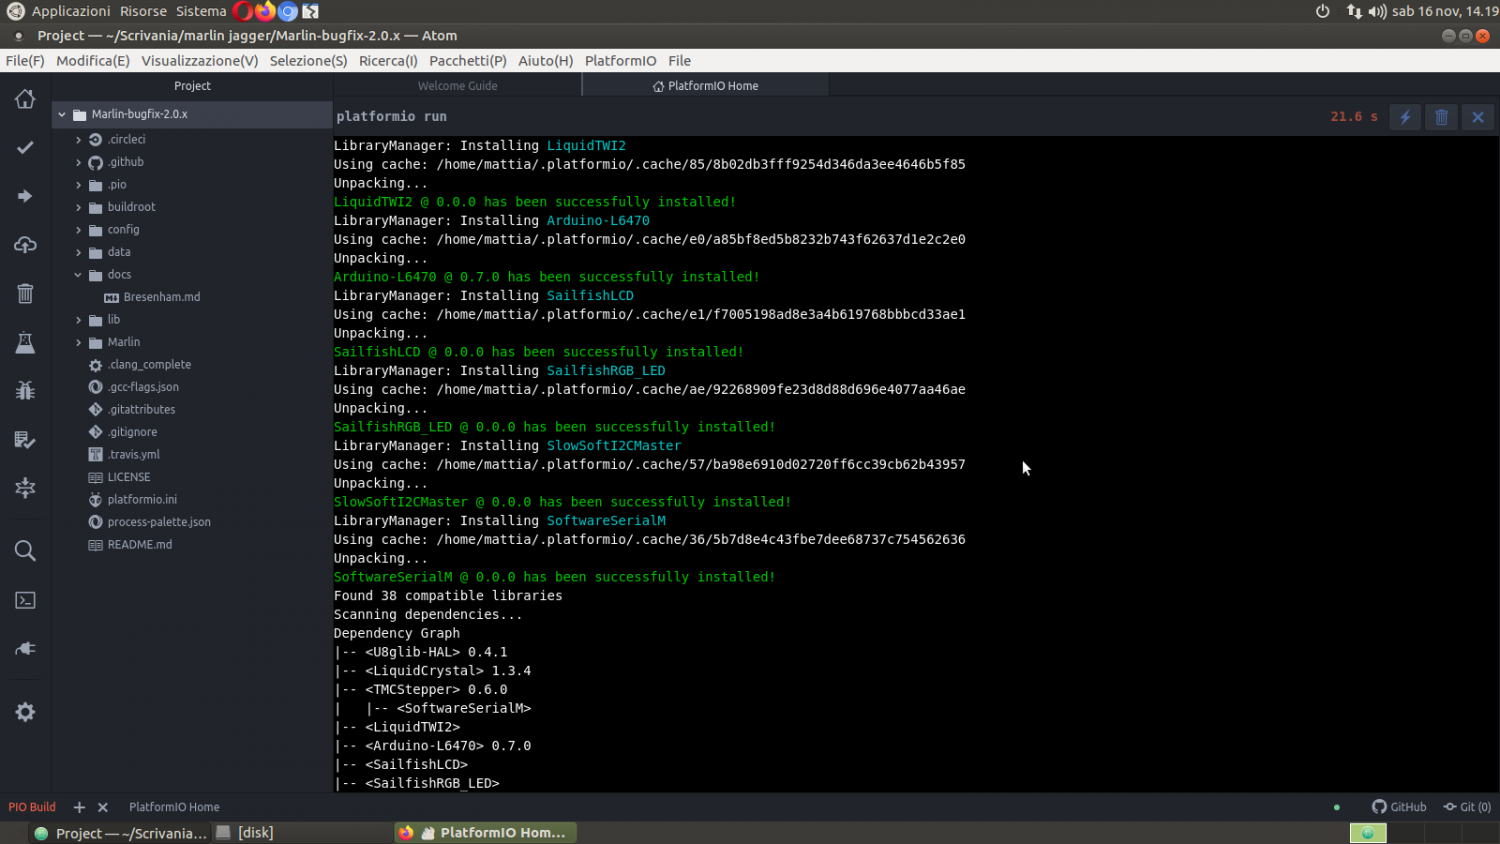The height and width of the screenshot is (844, 1500).
Task: Open the Pacchetti(P) menu
Action: point(468,61)
